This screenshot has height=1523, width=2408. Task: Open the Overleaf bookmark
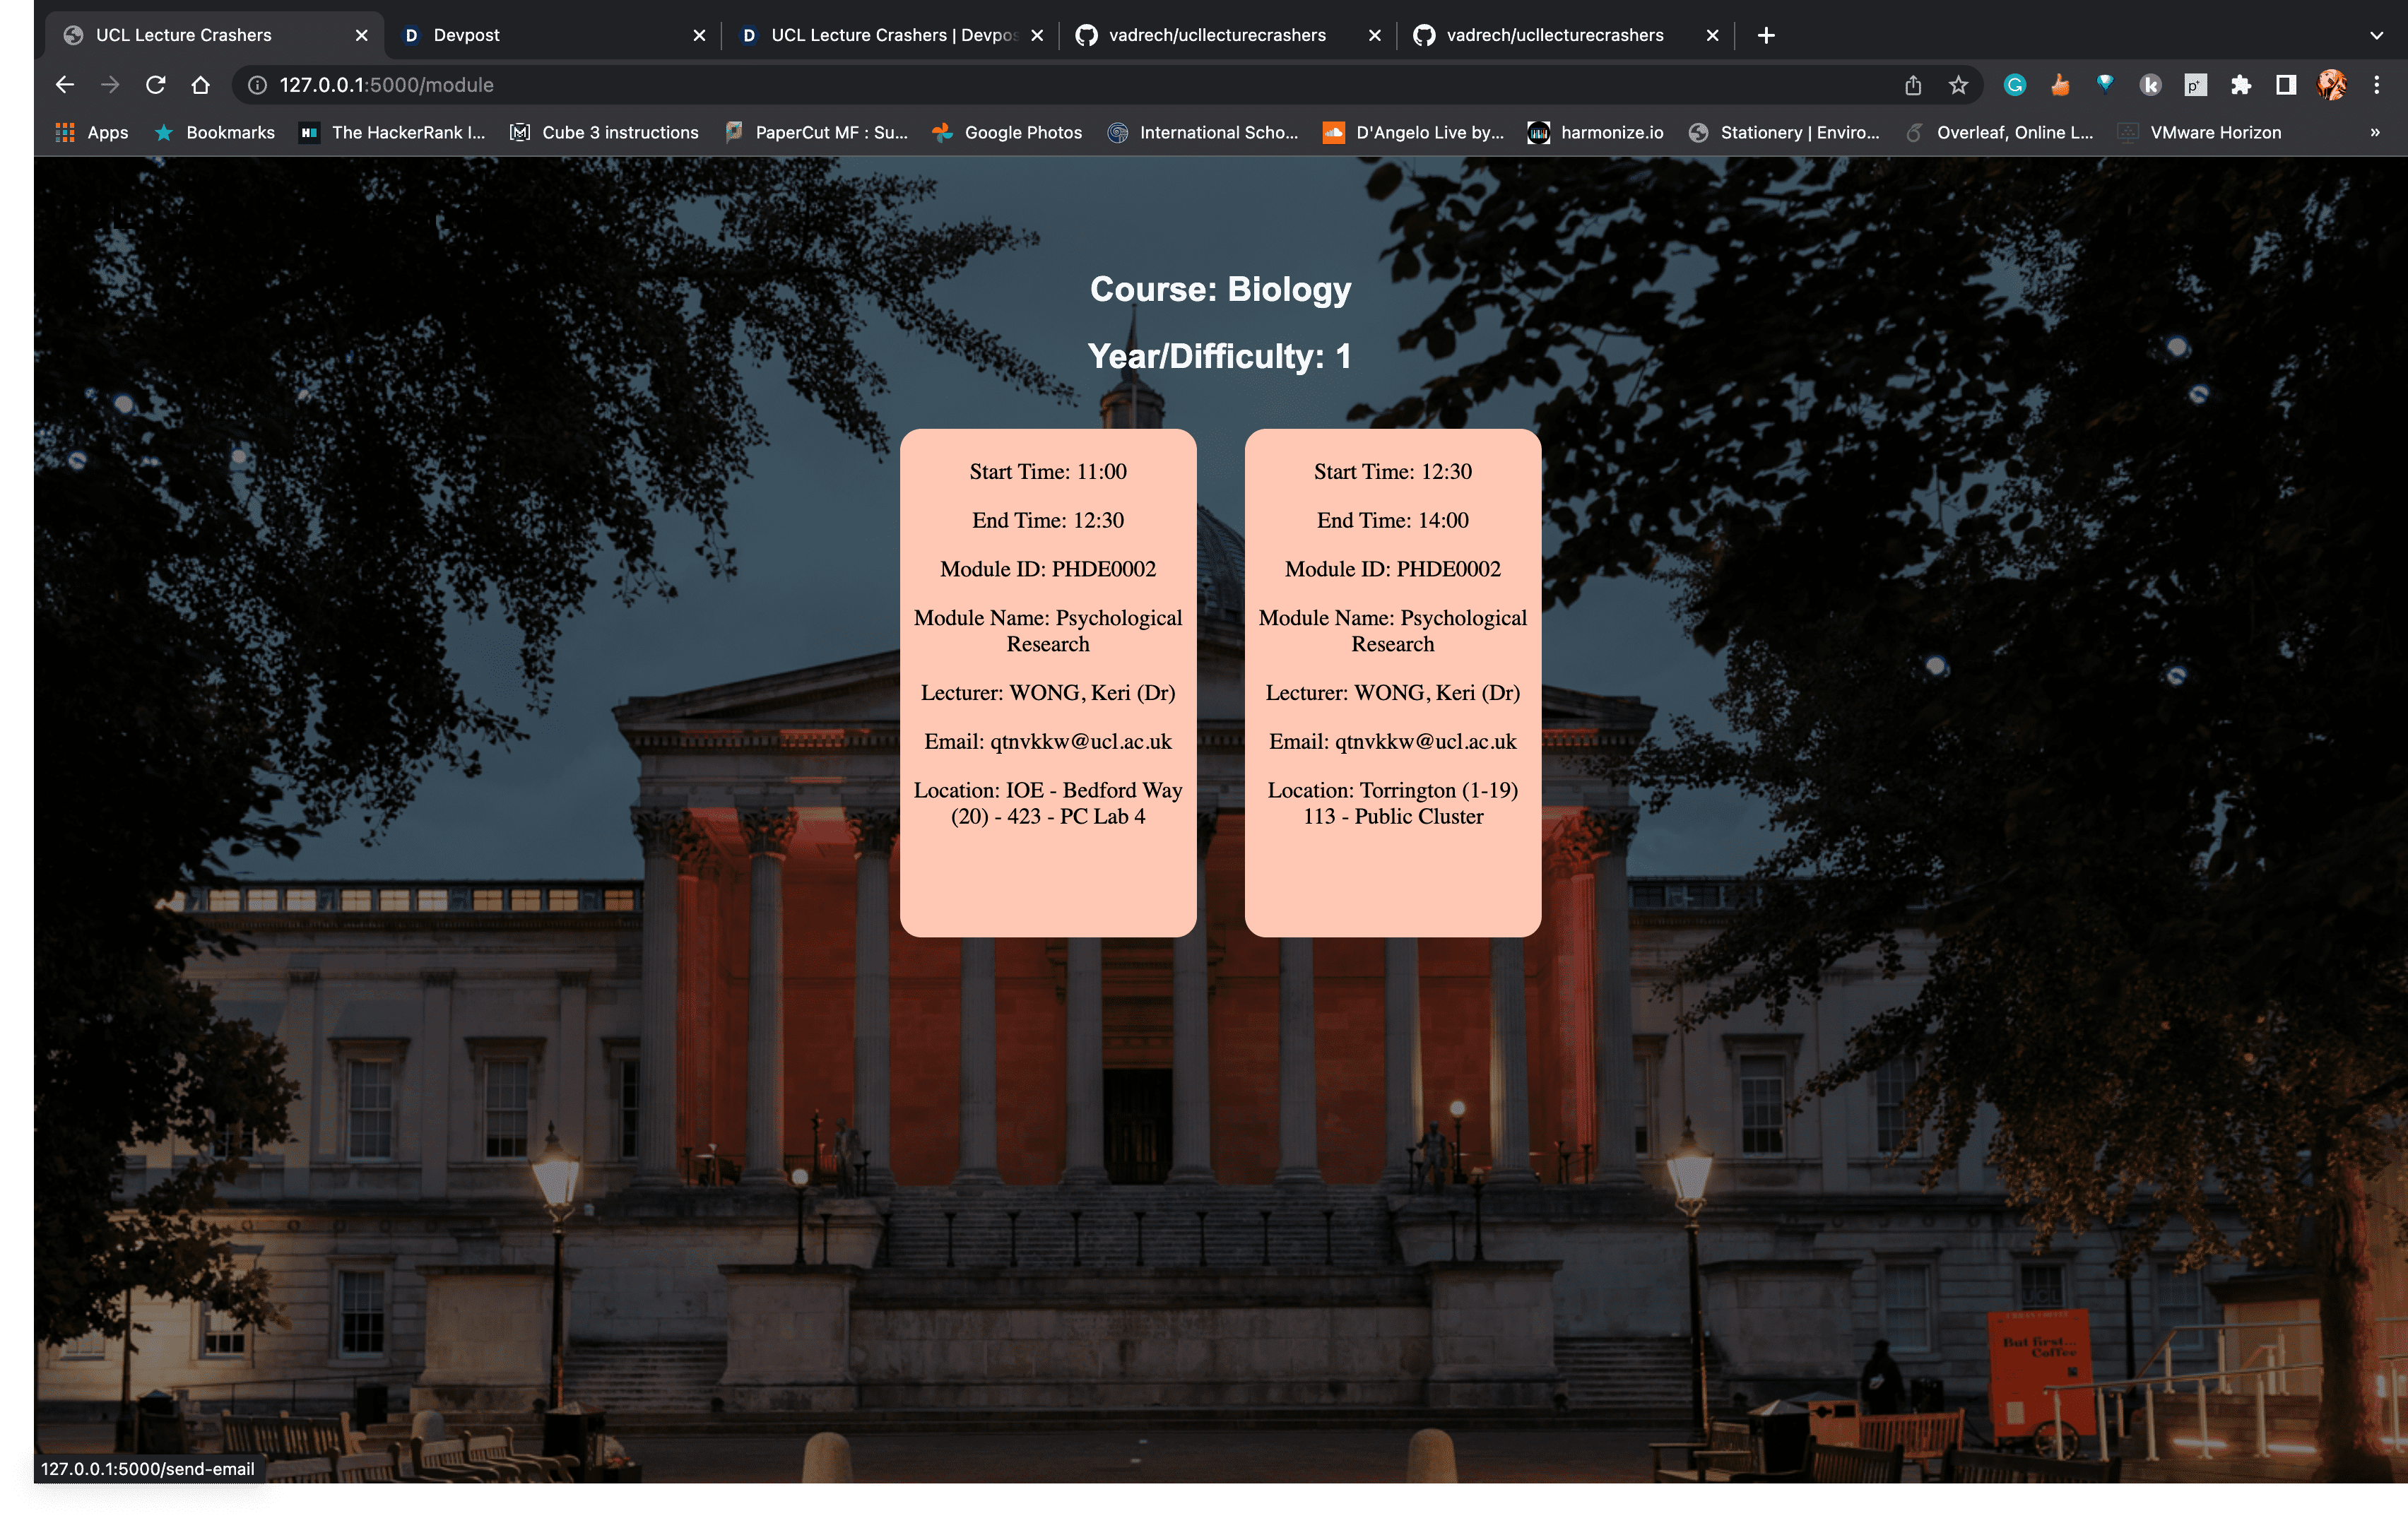(1999, 132)
